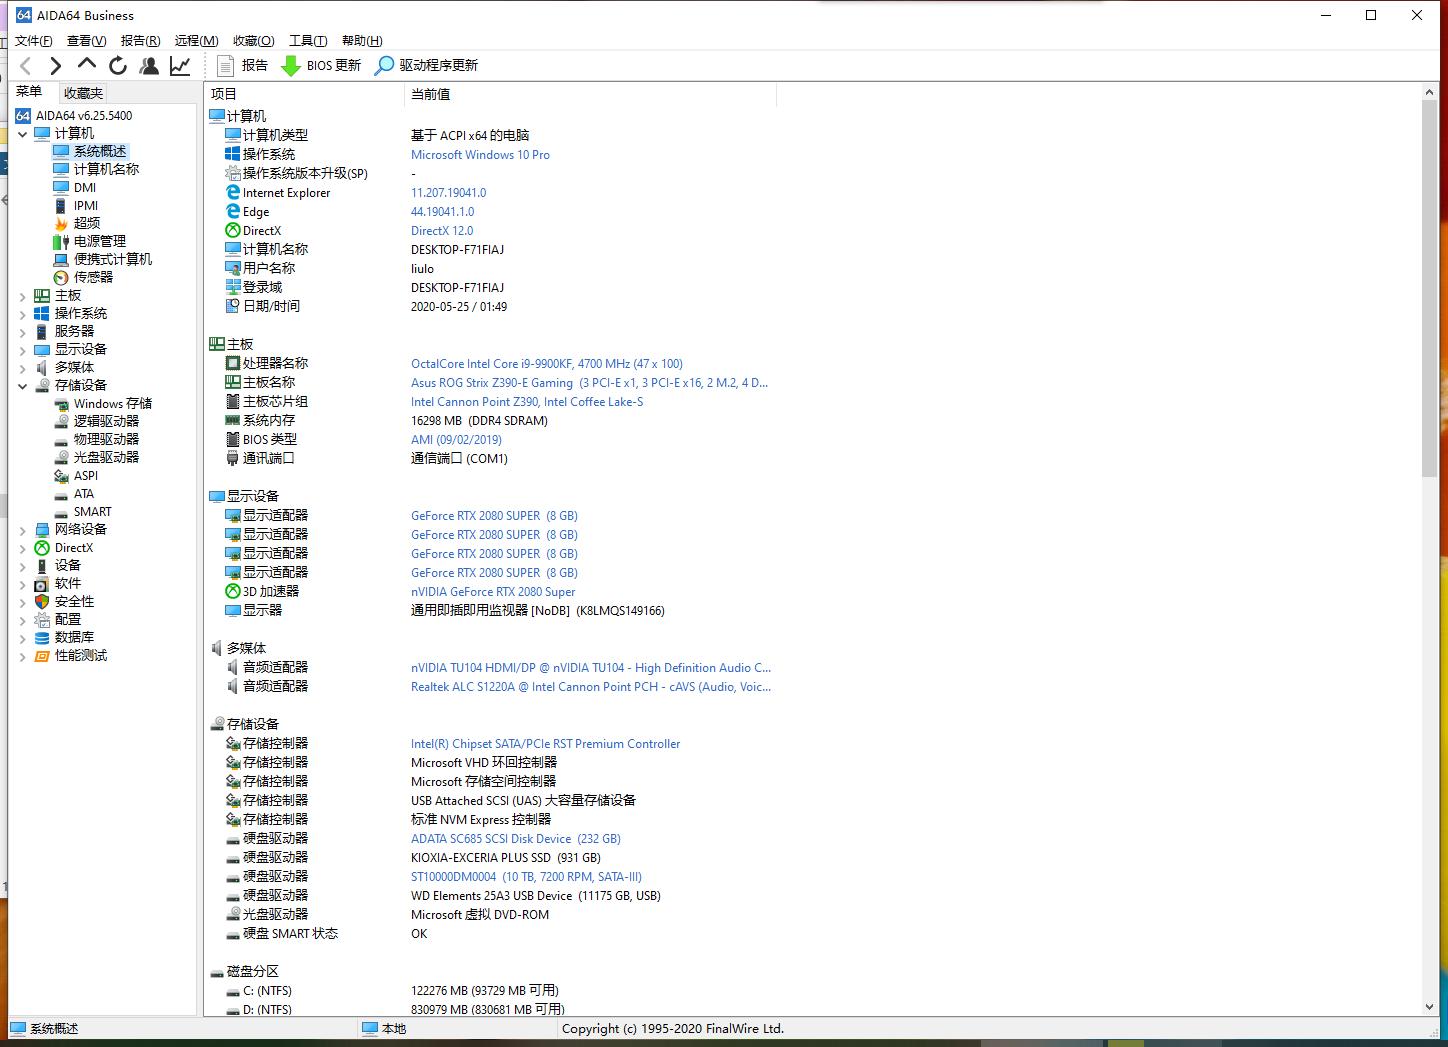Expand the 性能测试 tree node
1448x1047 pixels.
coord(23,657)
